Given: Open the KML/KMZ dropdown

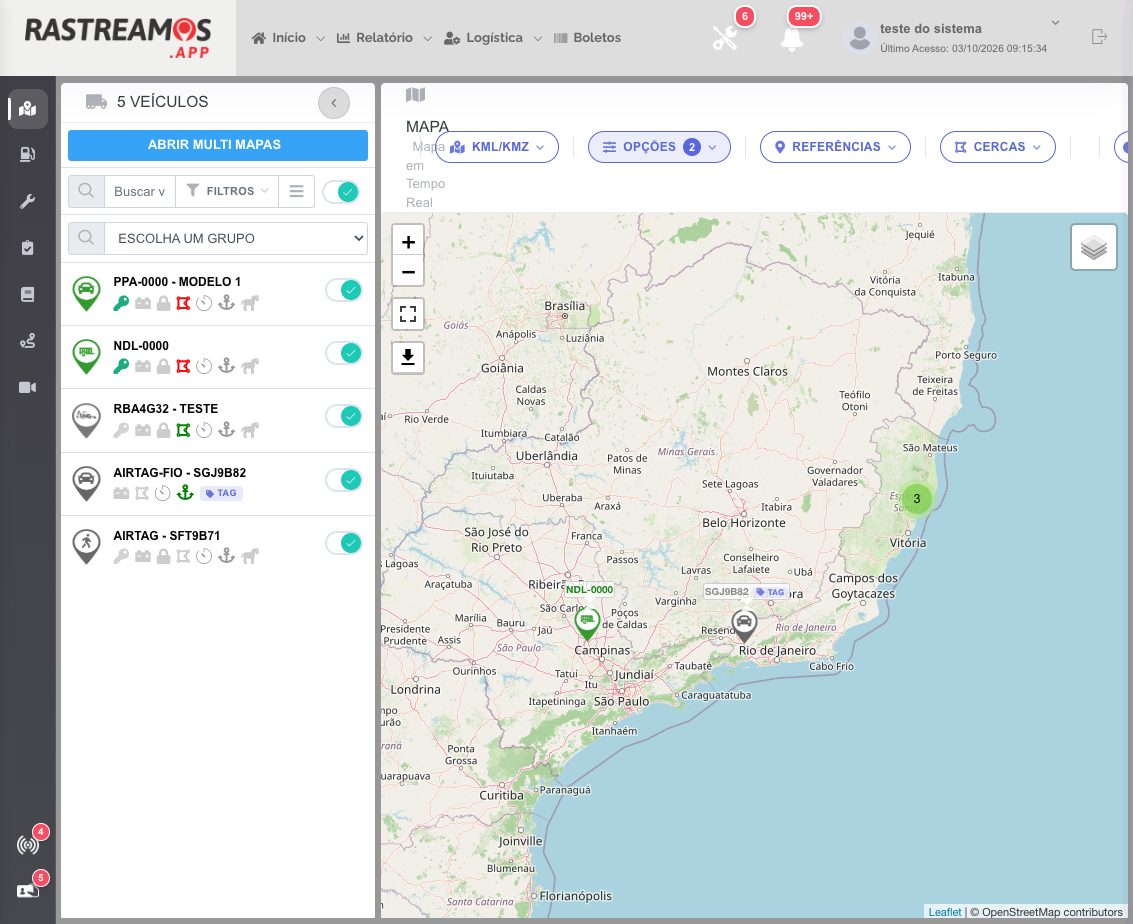Looking at the screenshot, I should pos(497,147).
